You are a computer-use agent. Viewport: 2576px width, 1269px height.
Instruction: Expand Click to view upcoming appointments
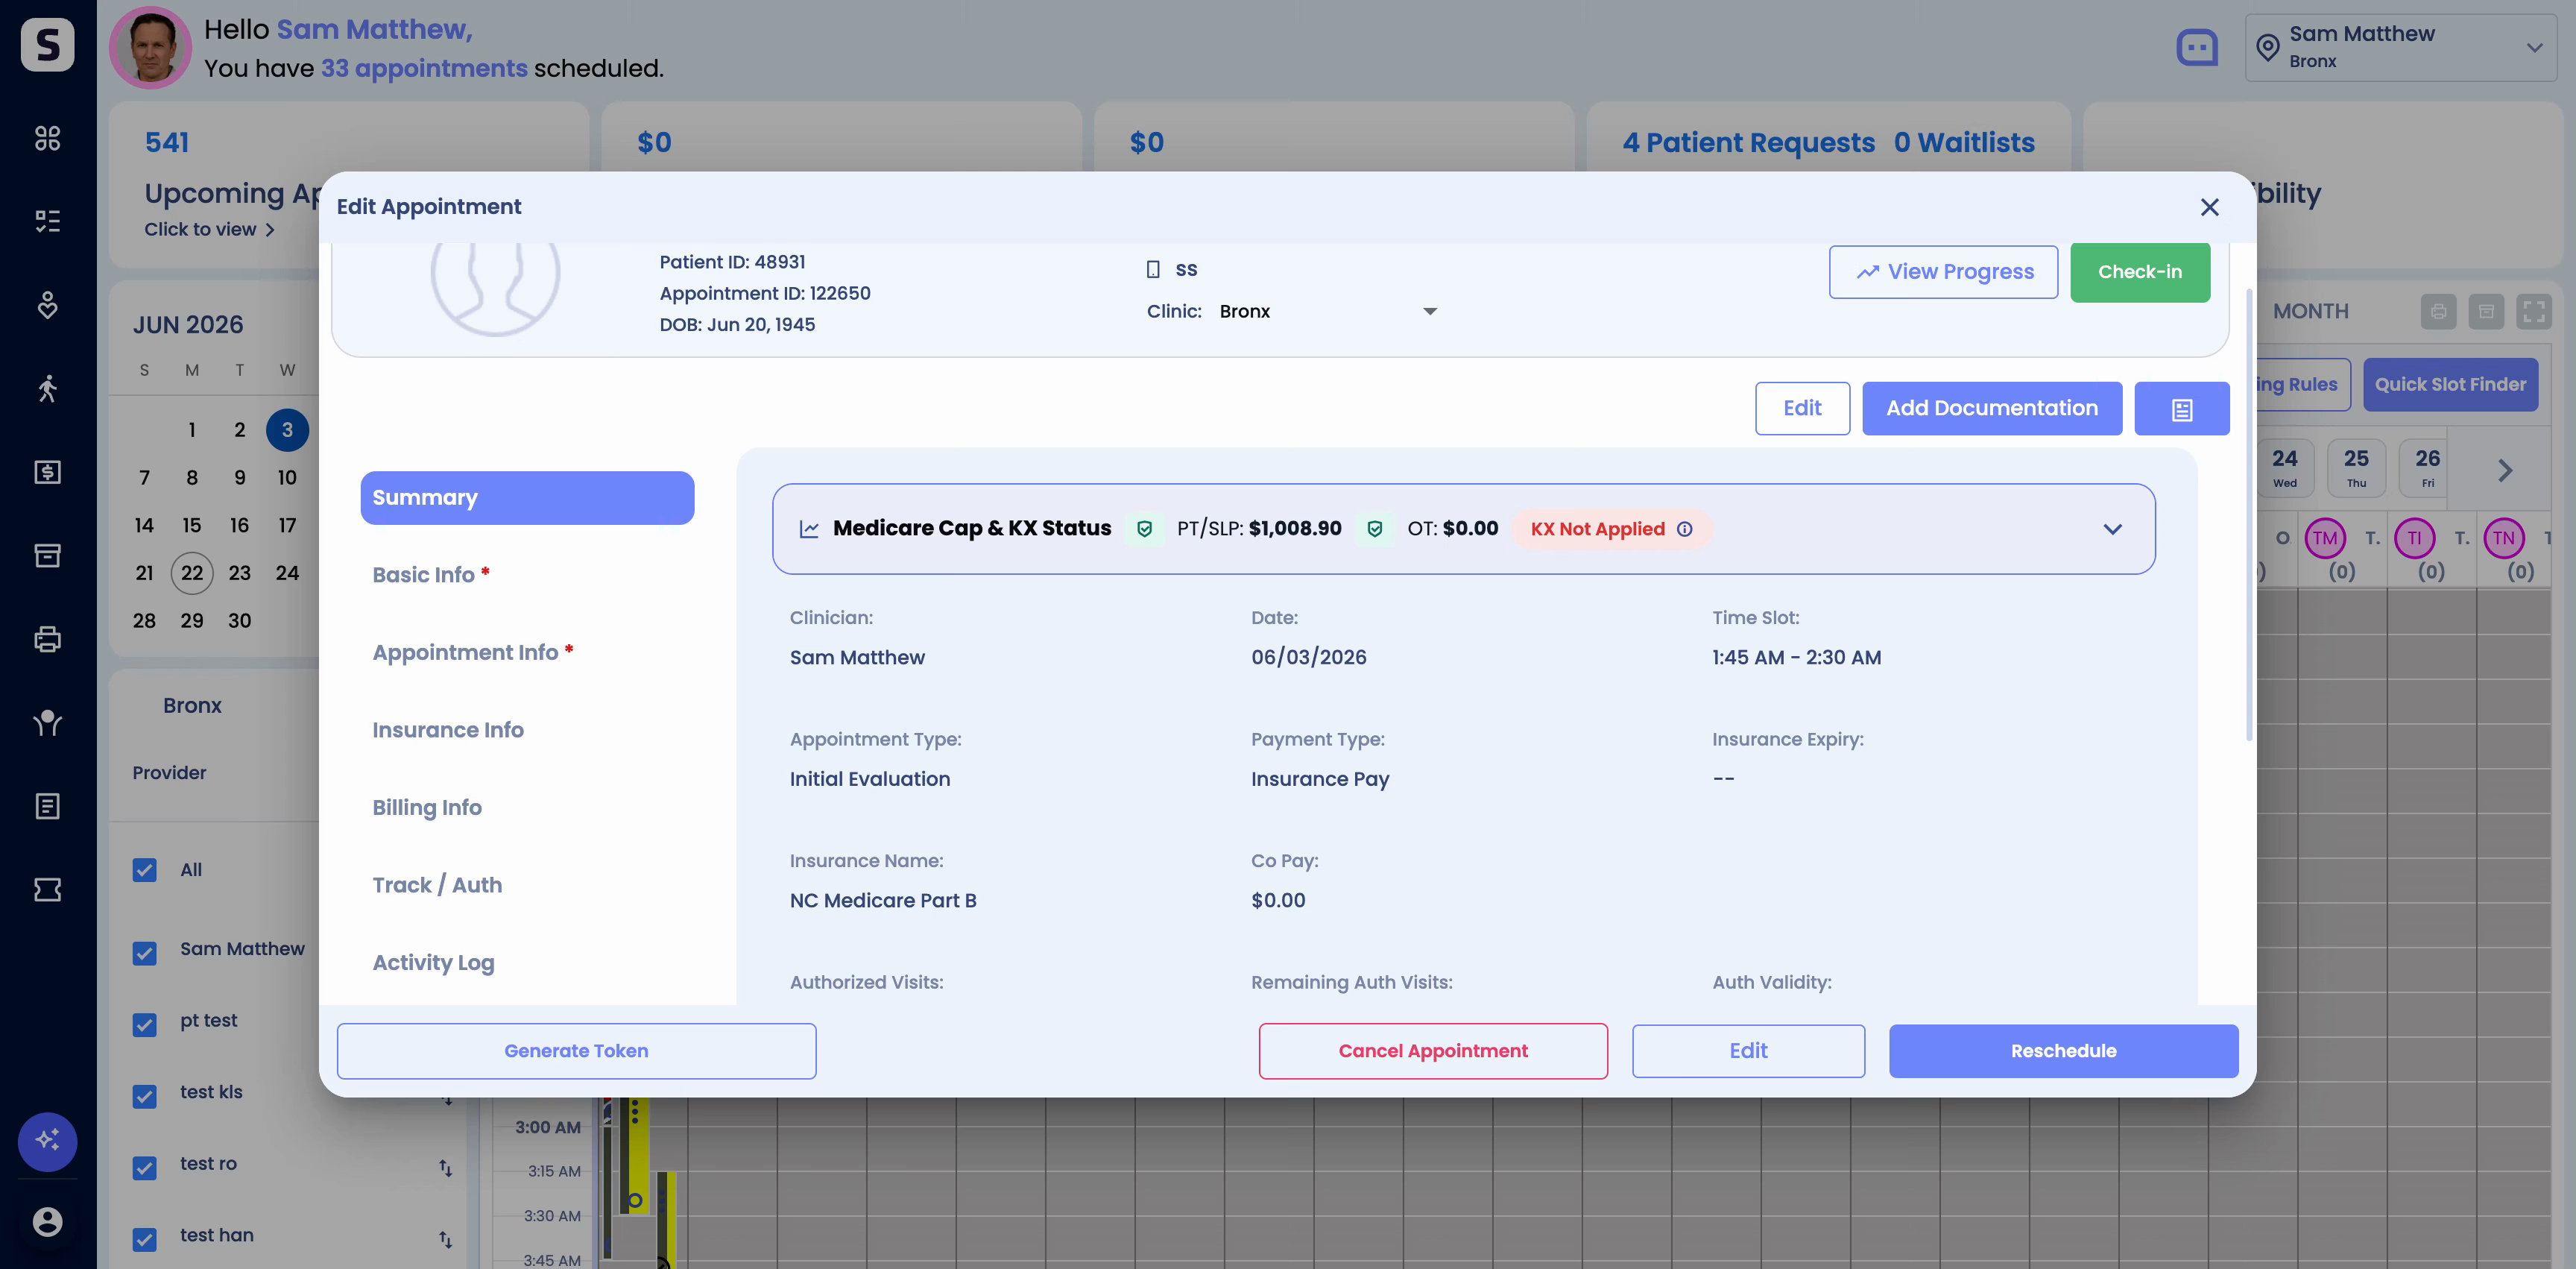209,229
